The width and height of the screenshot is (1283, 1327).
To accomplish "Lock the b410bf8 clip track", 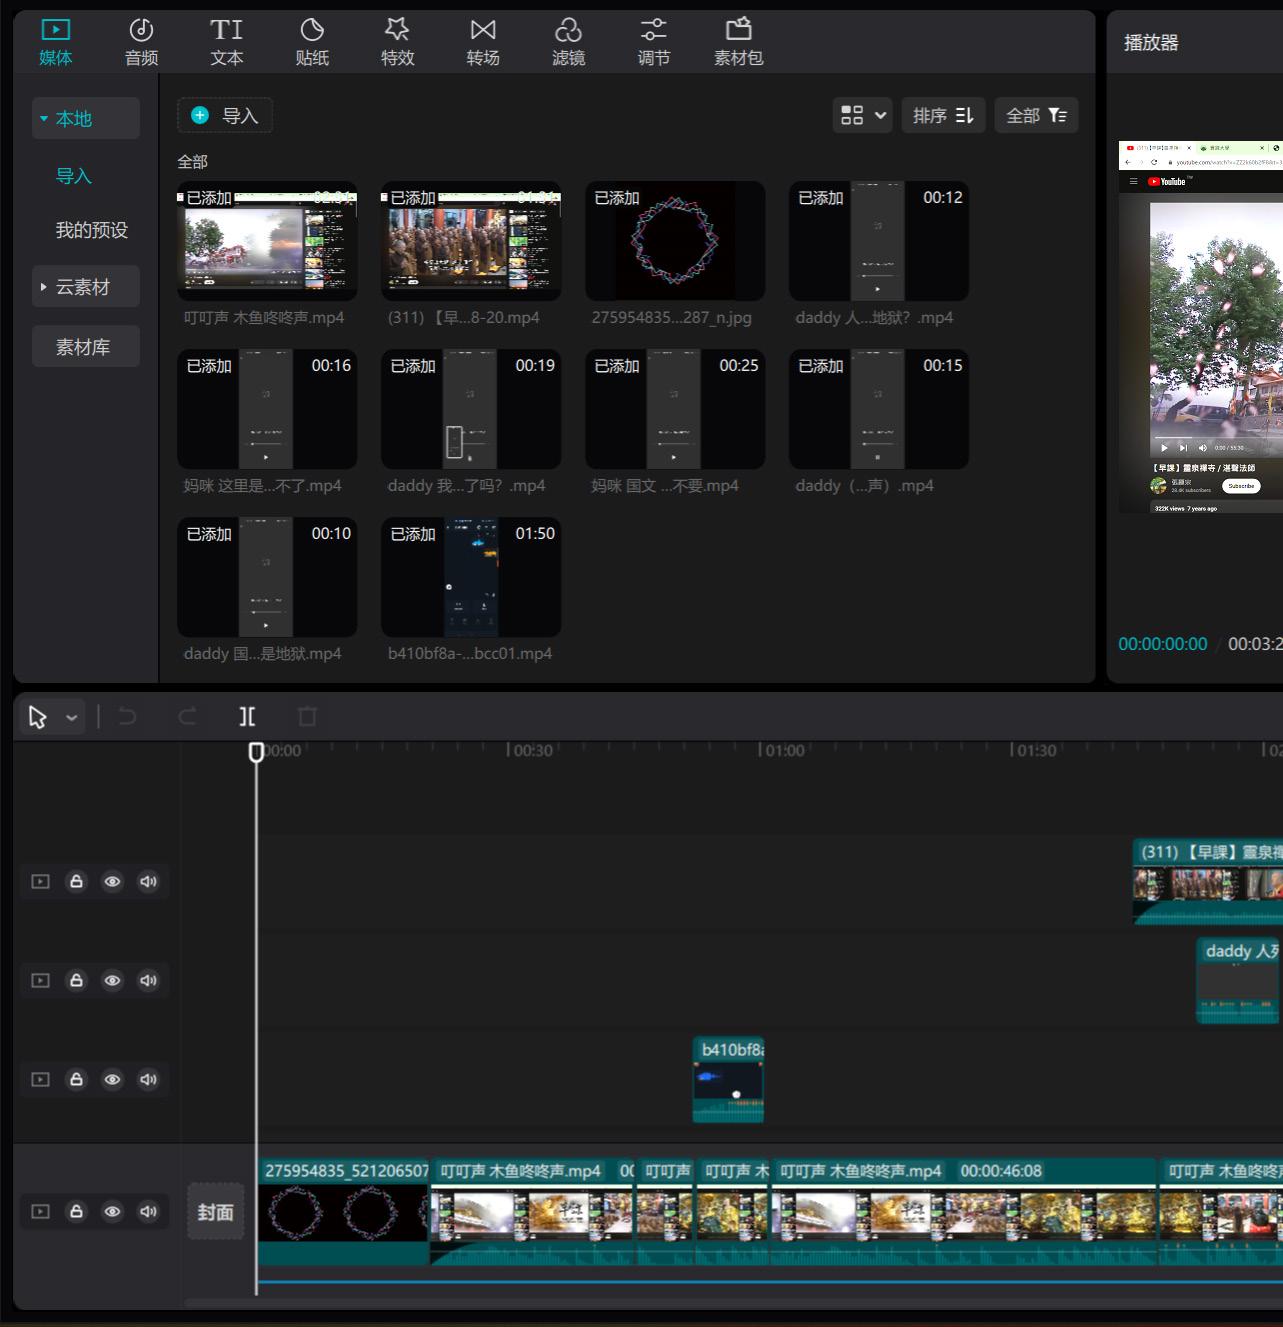I will pyautogui.click(x=76, y=1079).
